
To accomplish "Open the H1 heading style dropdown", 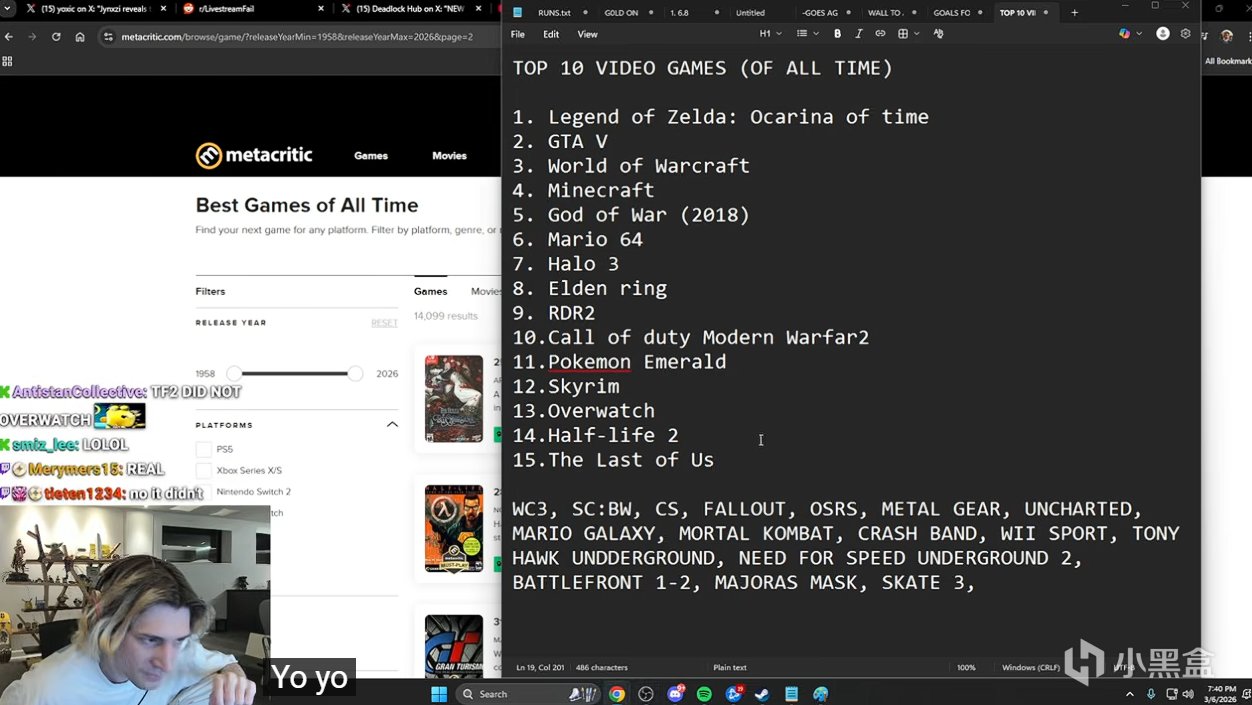I will point(770,33).
